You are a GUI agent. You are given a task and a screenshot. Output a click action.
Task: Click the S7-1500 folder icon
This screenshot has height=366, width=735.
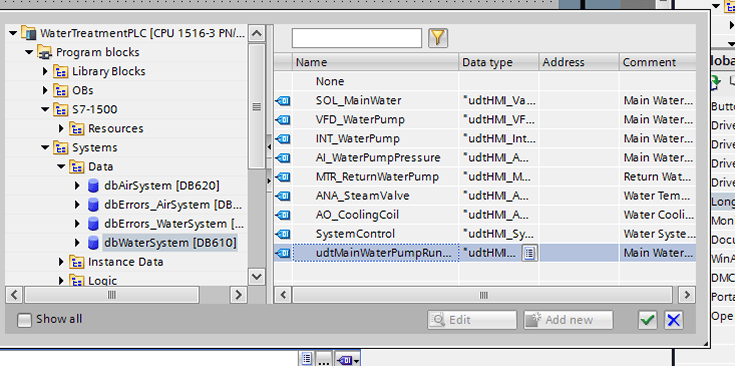[x=60, y=110]
